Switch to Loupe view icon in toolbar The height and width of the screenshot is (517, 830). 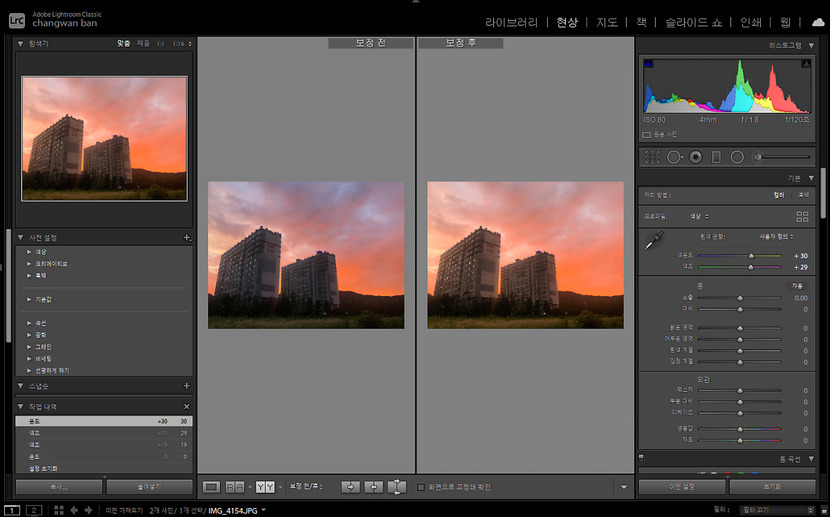point(211,487)
